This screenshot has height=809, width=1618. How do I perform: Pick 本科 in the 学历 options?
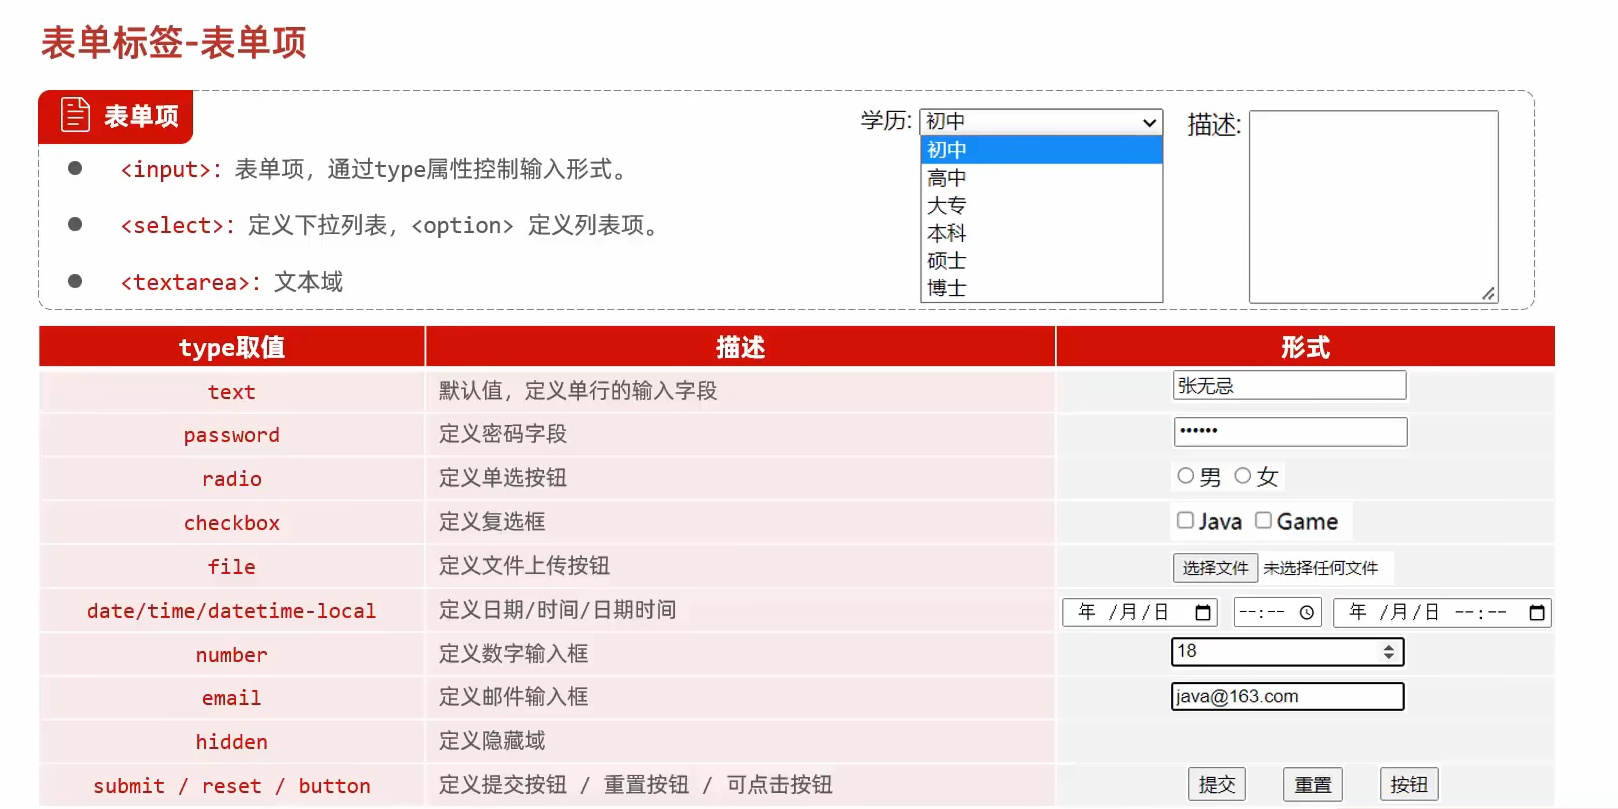point(946,233)
